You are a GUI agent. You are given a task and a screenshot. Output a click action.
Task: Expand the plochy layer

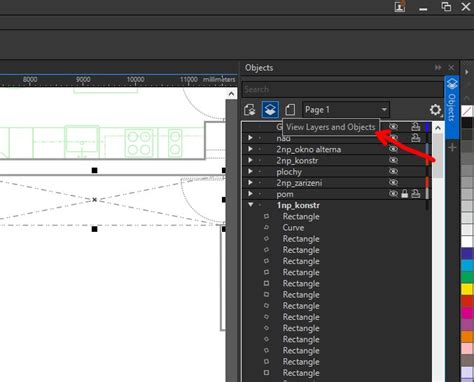point(250,171)
